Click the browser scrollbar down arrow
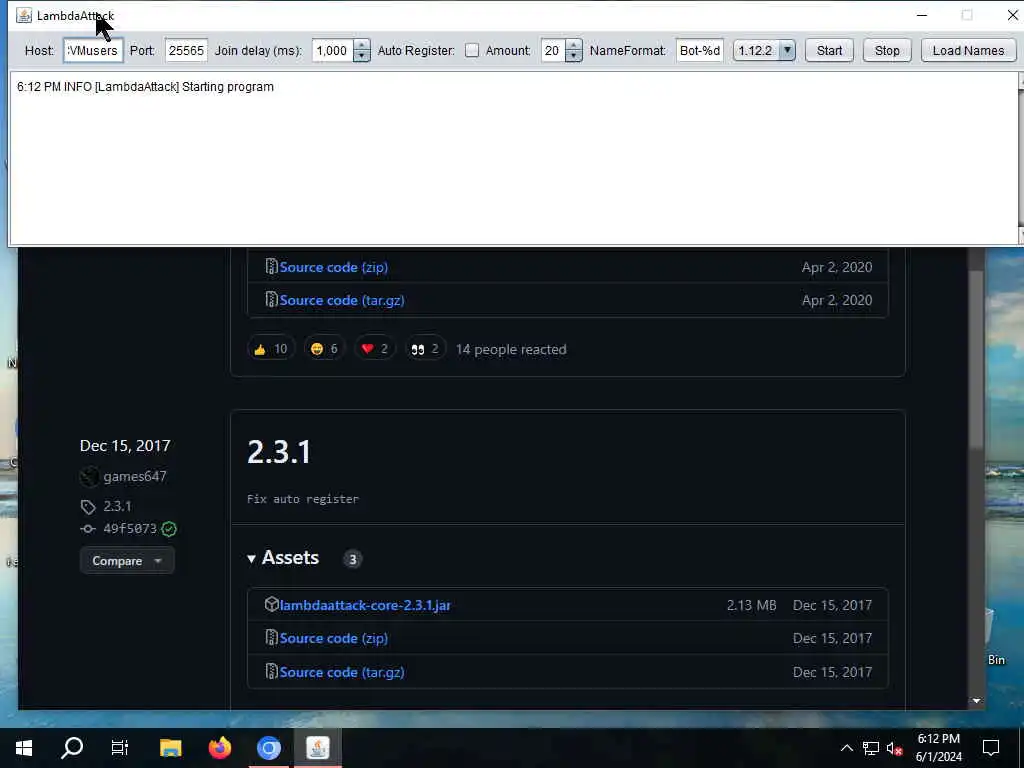Viewport: 1024px width, 768px height. click(x=976, y=701)
